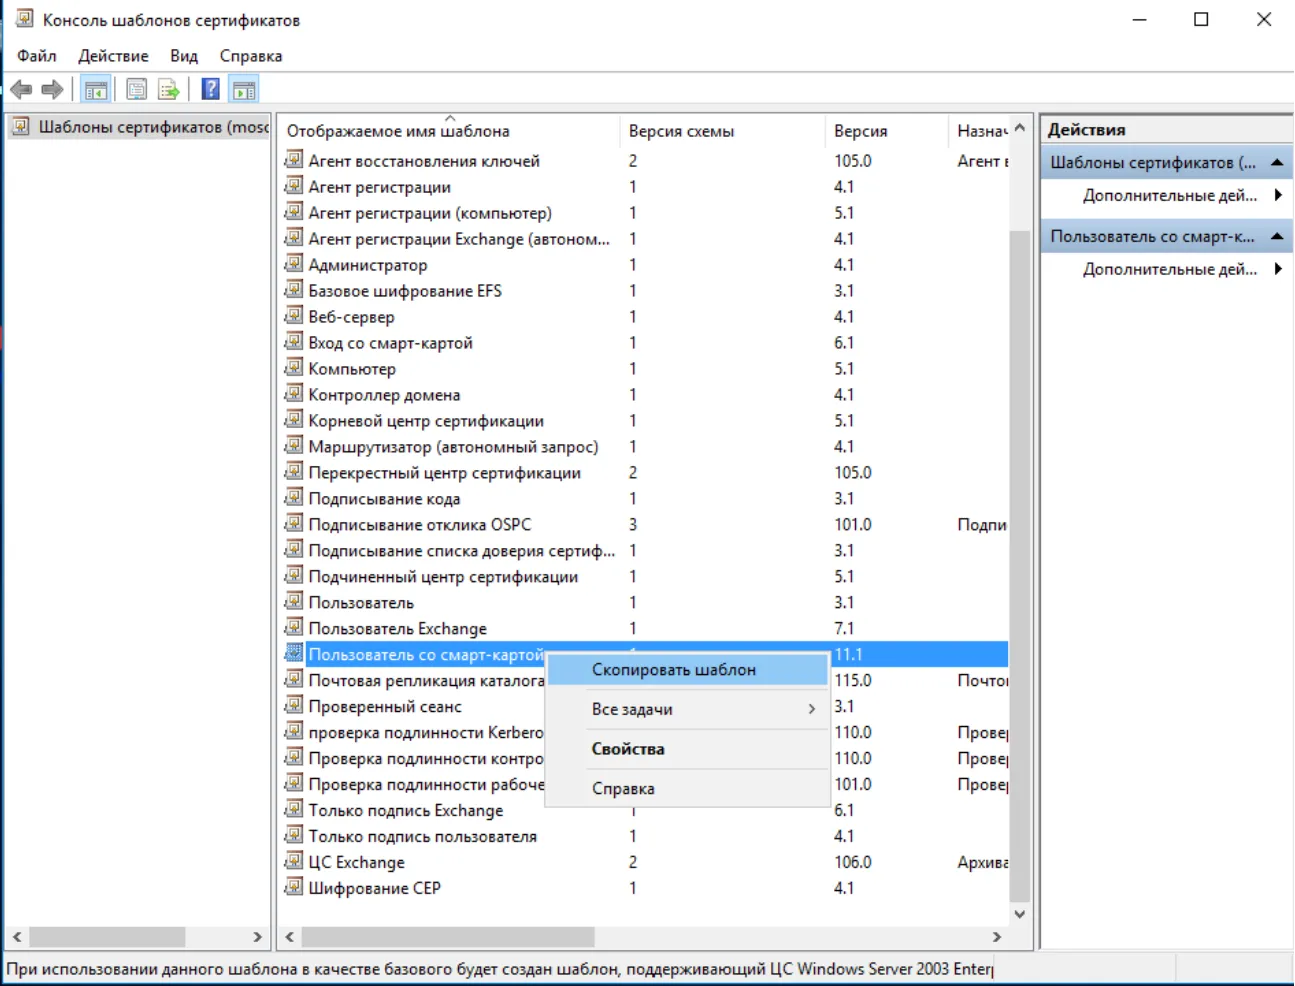The width and height of the screenshot is (1295, 986).
Task: Expand Все задачи submenu in context menu
Action: click(688, 709)
